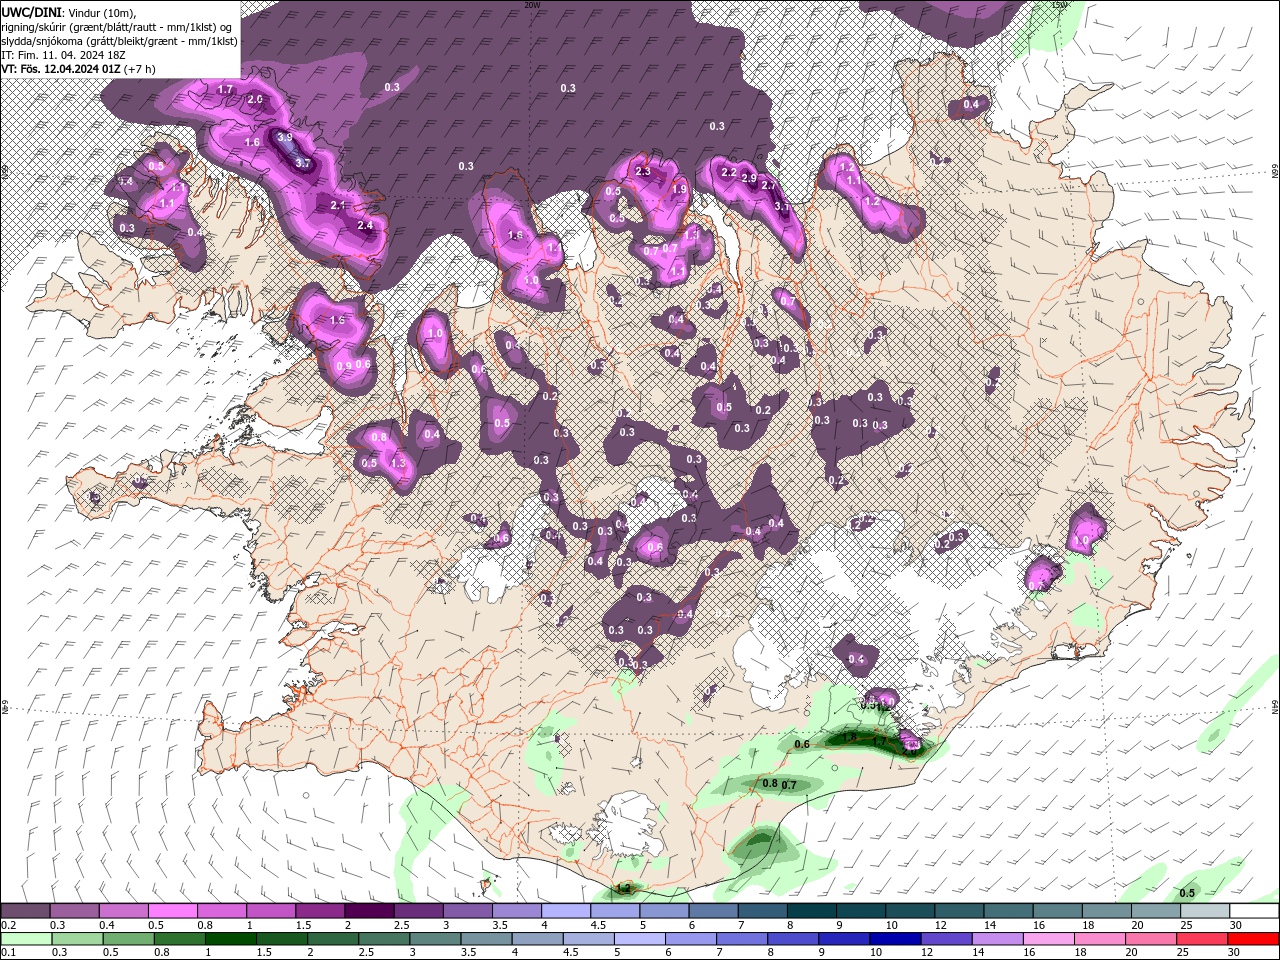This screenshot has width=1280, height=960.
Task: Click the snowfall value '2.1'
Action: tap(338, 205)
